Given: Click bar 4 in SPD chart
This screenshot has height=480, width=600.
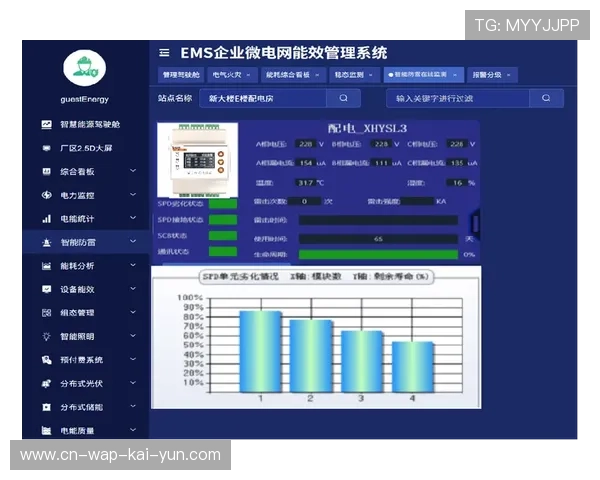Looking at the screenshot, I should [x=413, y=367].
